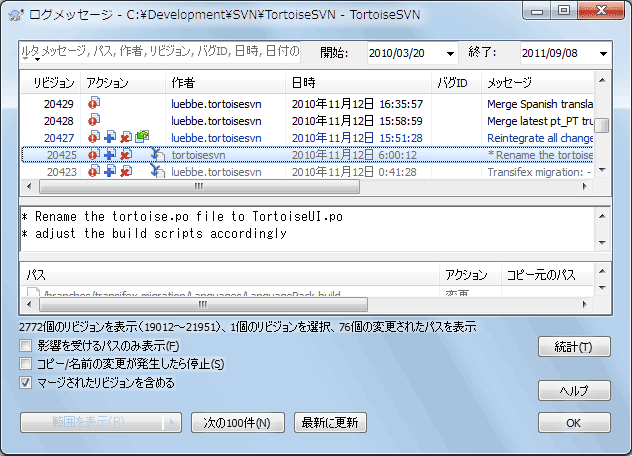Sort by the 日時 column header
The image size is (632, 456).
point(358,83)
